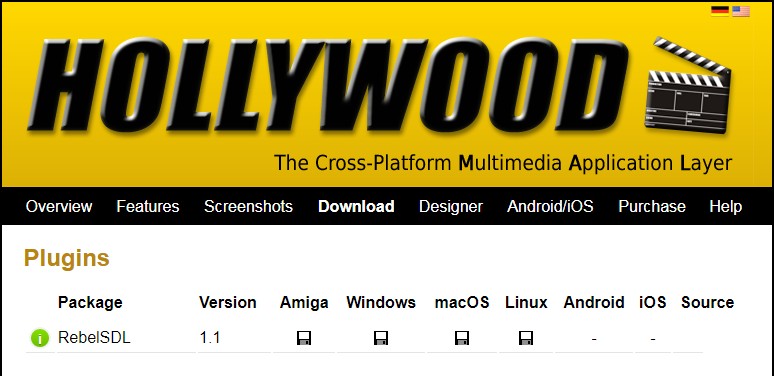Open the Screenshots section
Image resolution: width=774 pixels, height=376 pixels.
tap(248, 206)
